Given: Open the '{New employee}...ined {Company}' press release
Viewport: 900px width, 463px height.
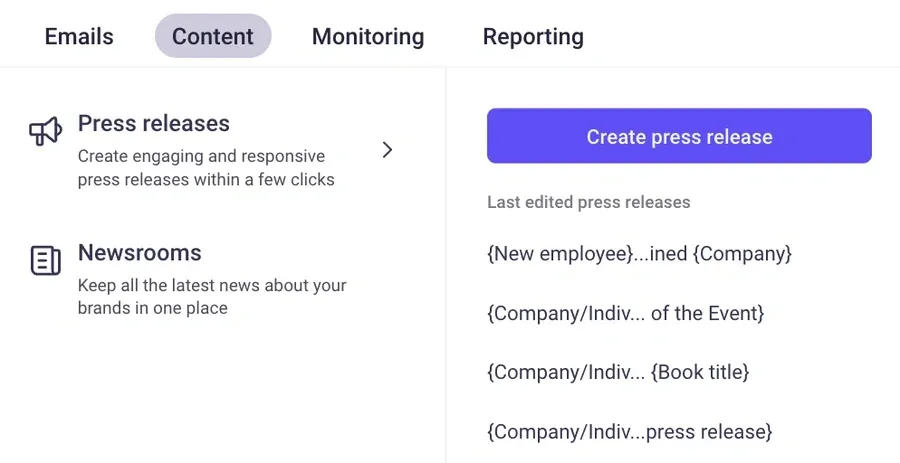Looking at the screenshot, I should pyautogui.click(x=639, y=254).
